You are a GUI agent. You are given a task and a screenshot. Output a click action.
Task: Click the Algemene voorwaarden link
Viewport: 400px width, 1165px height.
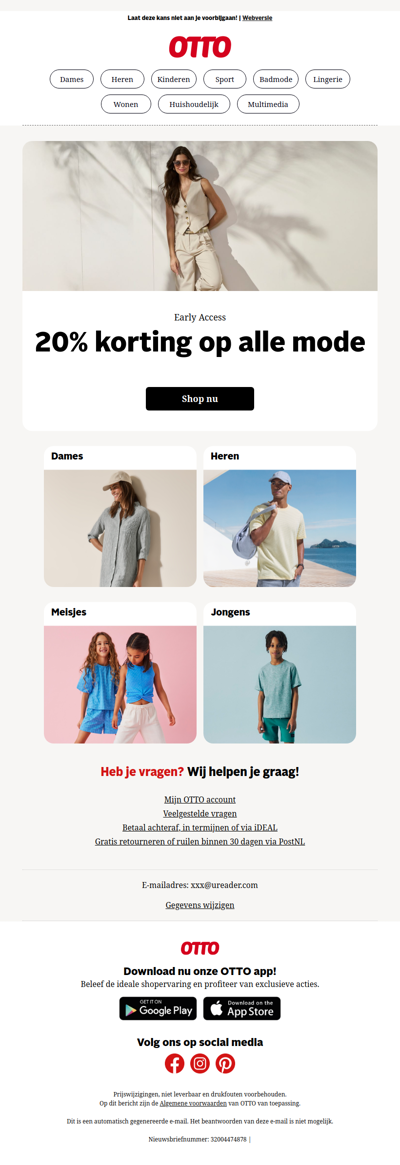click(x=190, y=1104)
